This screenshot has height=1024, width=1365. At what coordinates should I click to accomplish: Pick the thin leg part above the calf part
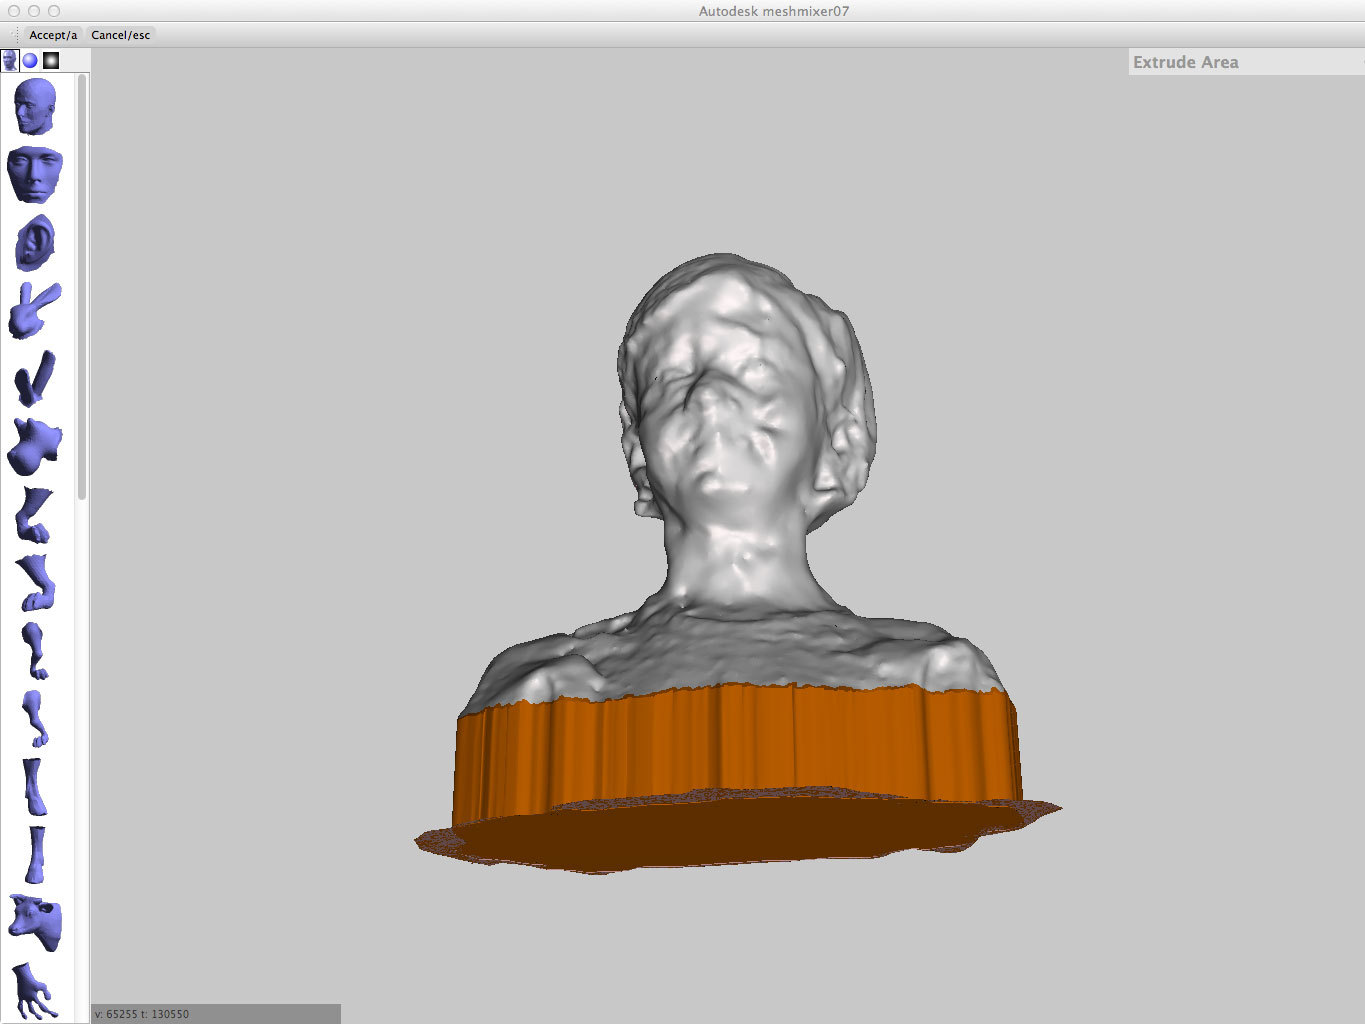tap(35, 718)
